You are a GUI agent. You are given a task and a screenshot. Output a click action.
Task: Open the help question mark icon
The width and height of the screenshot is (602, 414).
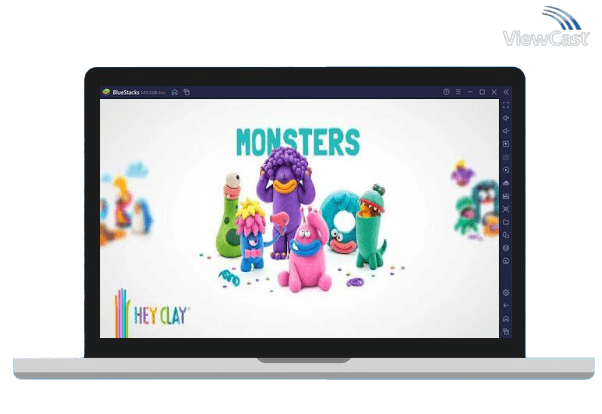click(x=446, y=92)
